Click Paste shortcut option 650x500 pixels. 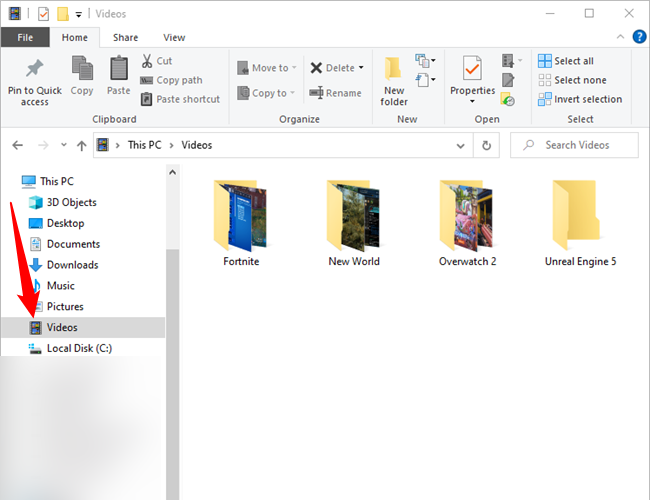point(180,99)
